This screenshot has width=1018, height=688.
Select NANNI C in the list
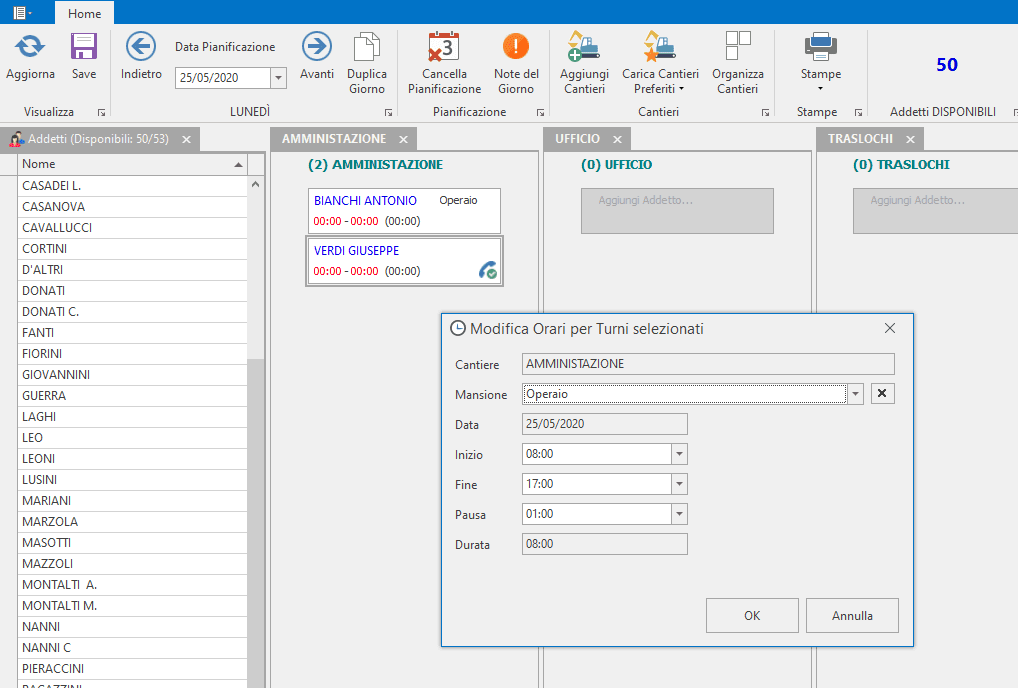pos(132,648)
